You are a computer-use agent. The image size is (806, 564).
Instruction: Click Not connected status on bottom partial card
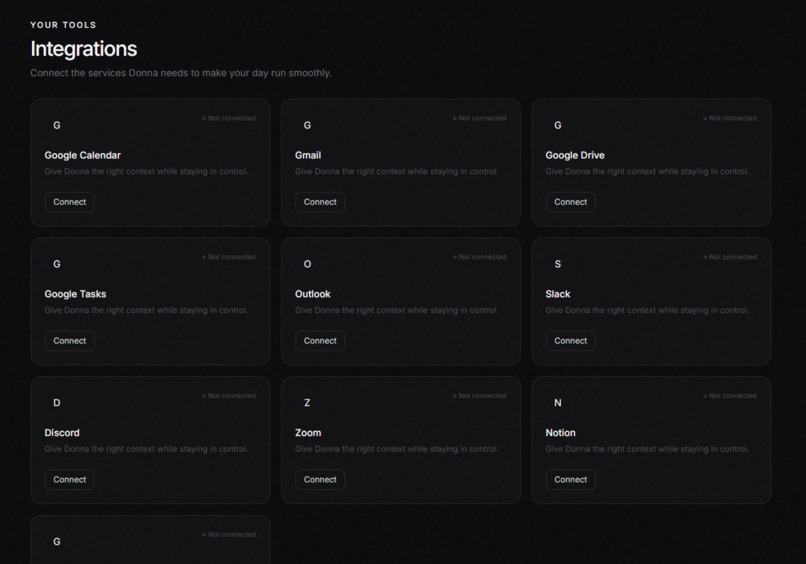point(229,535)
